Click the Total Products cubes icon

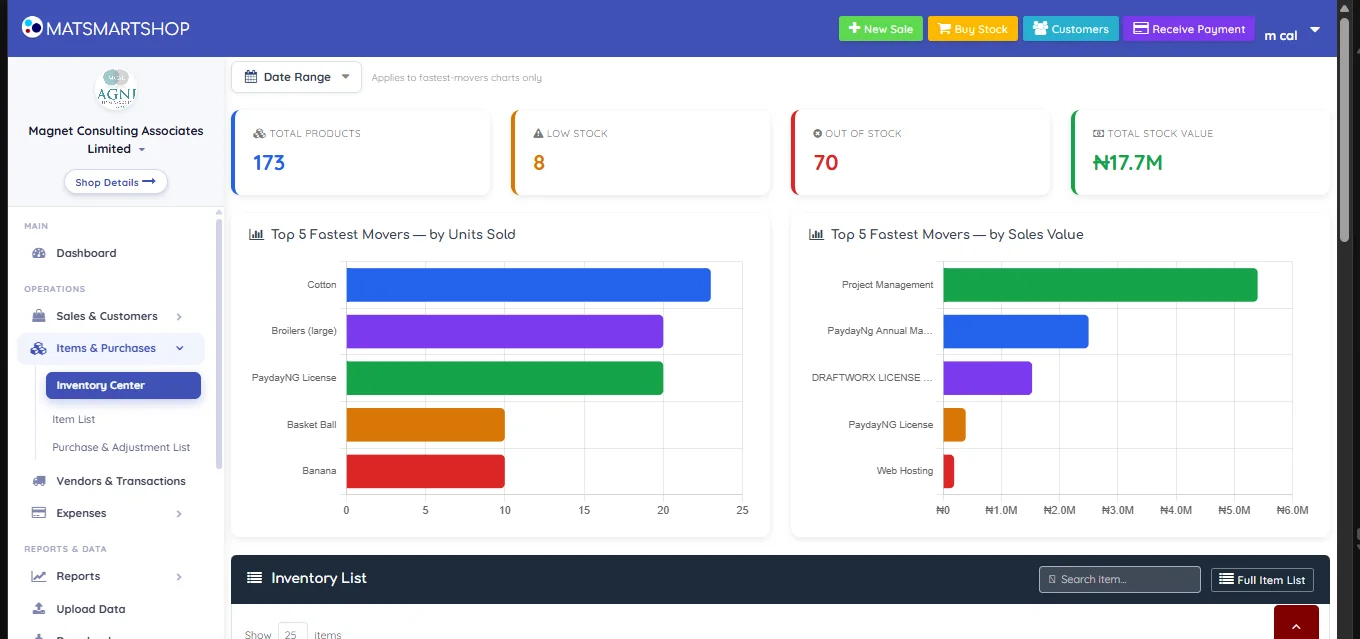point(259,133)
